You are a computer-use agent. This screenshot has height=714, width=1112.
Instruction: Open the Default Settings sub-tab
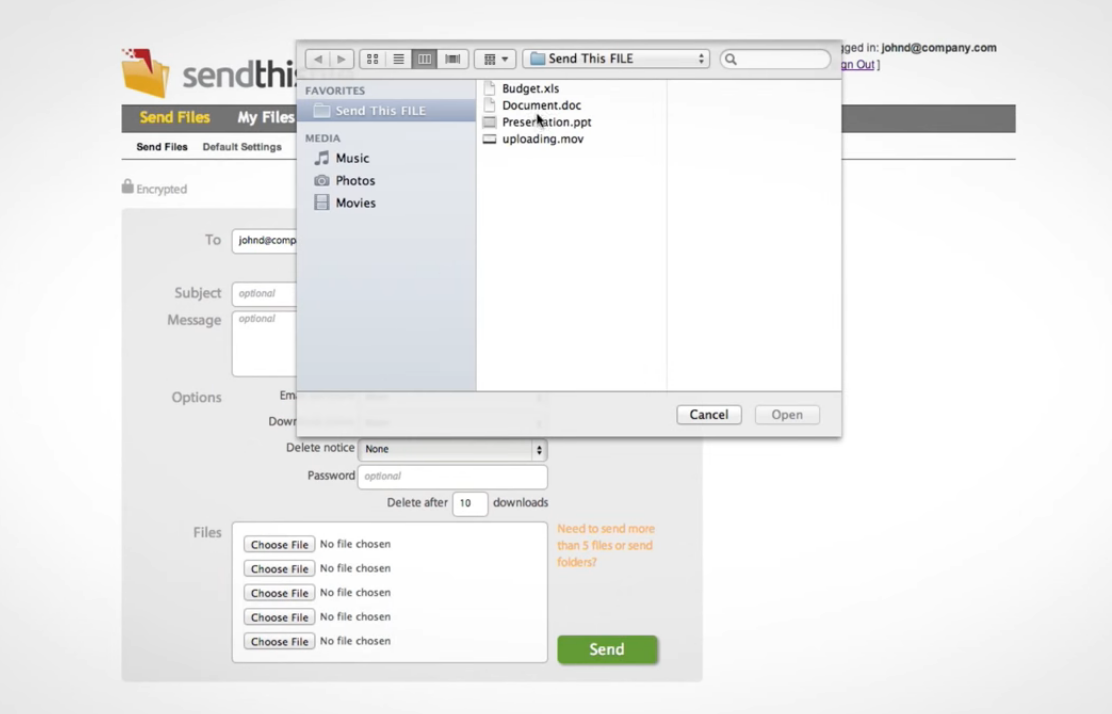pyautogui.click(x=242, y=147)
